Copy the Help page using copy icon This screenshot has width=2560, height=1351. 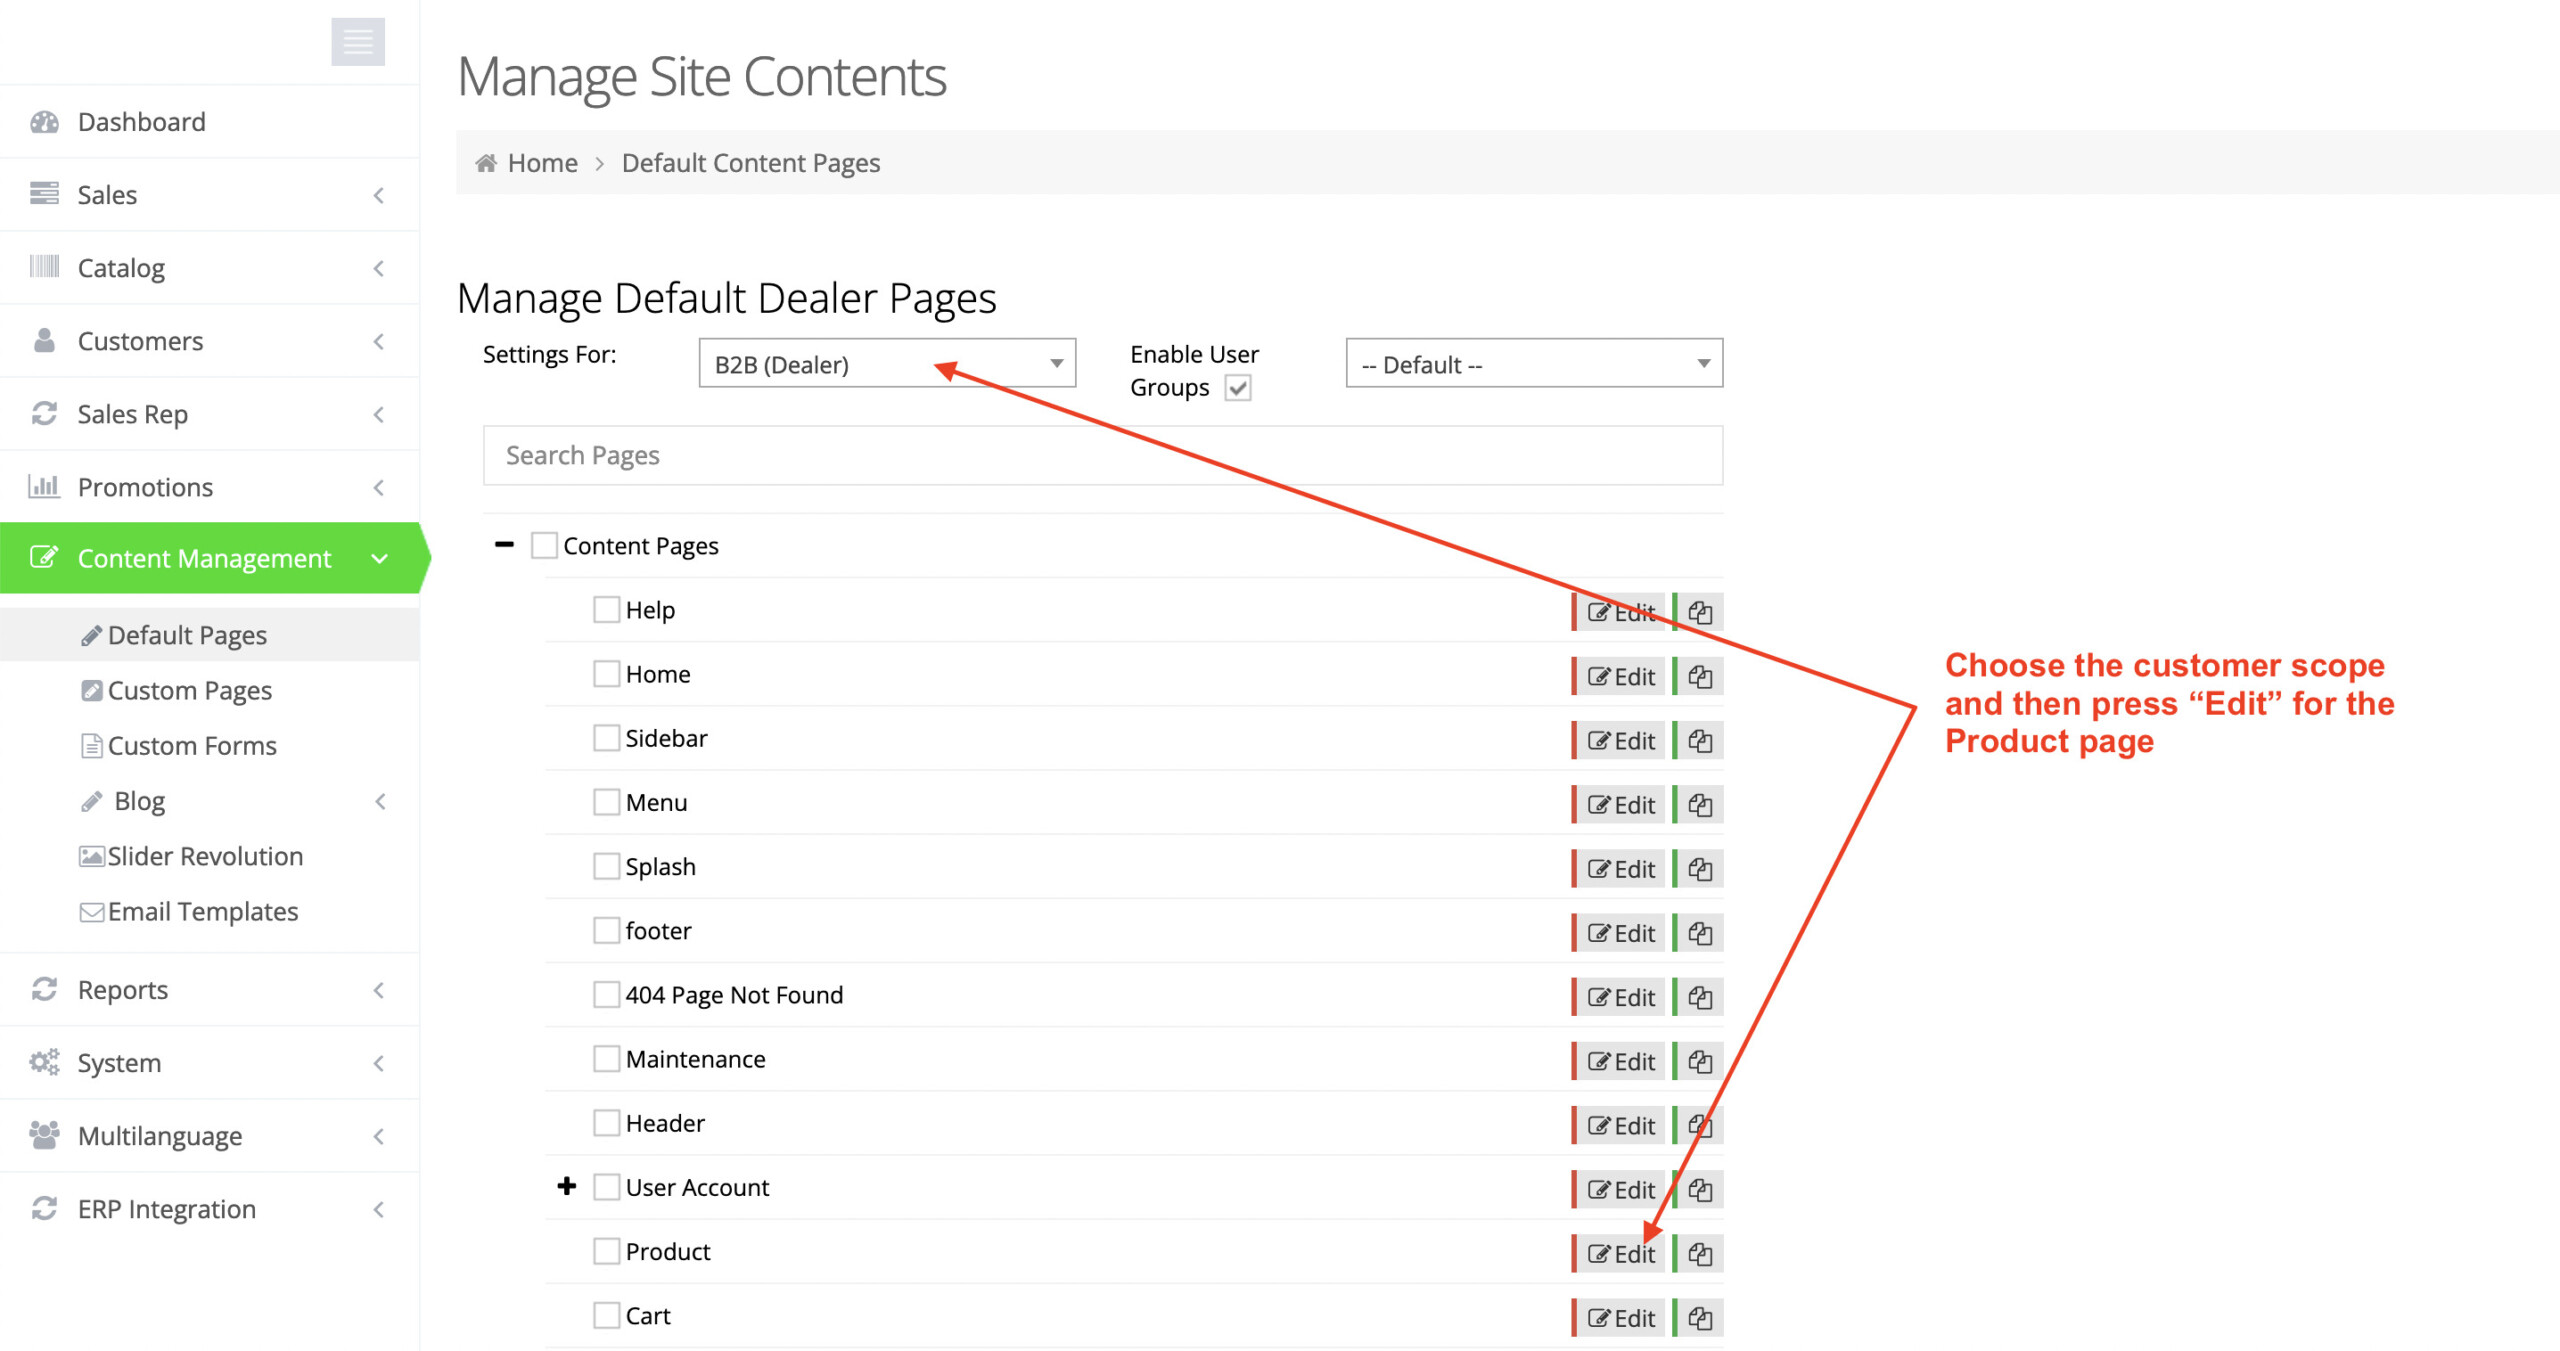[x=1699, y=612]
